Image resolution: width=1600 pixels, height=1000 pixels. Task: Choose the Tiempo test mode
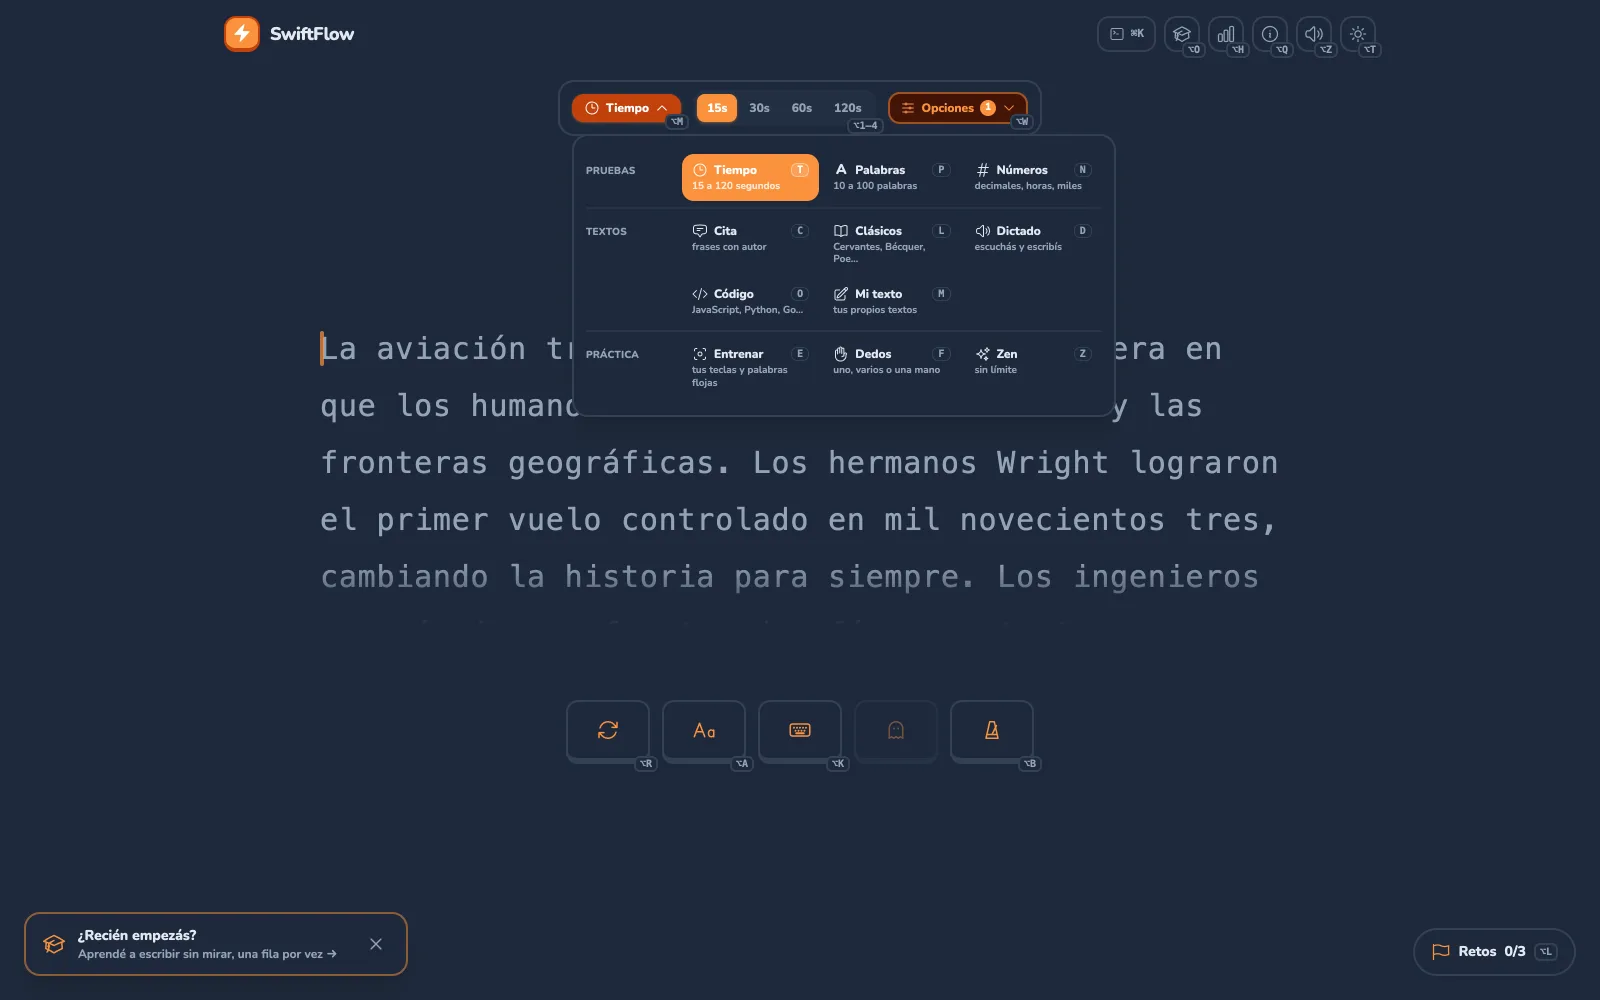click(750, 177)
